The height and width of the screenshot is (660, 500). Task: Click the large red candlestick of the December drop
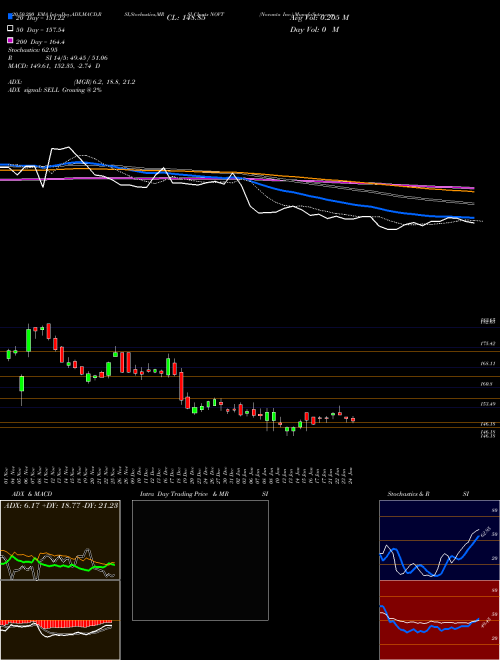181,386
